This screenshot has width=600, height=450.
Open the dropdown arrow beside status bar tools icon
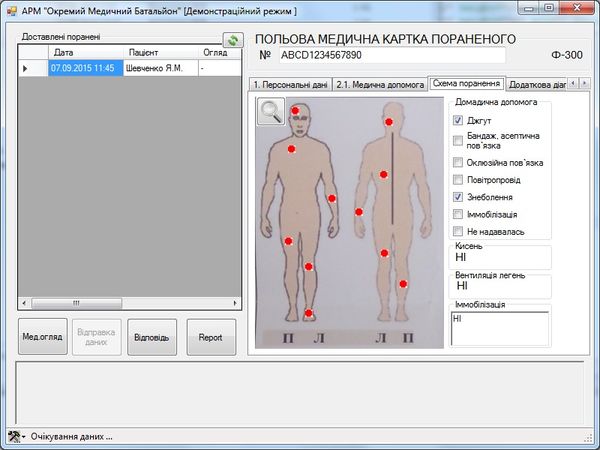pos(25,438)
